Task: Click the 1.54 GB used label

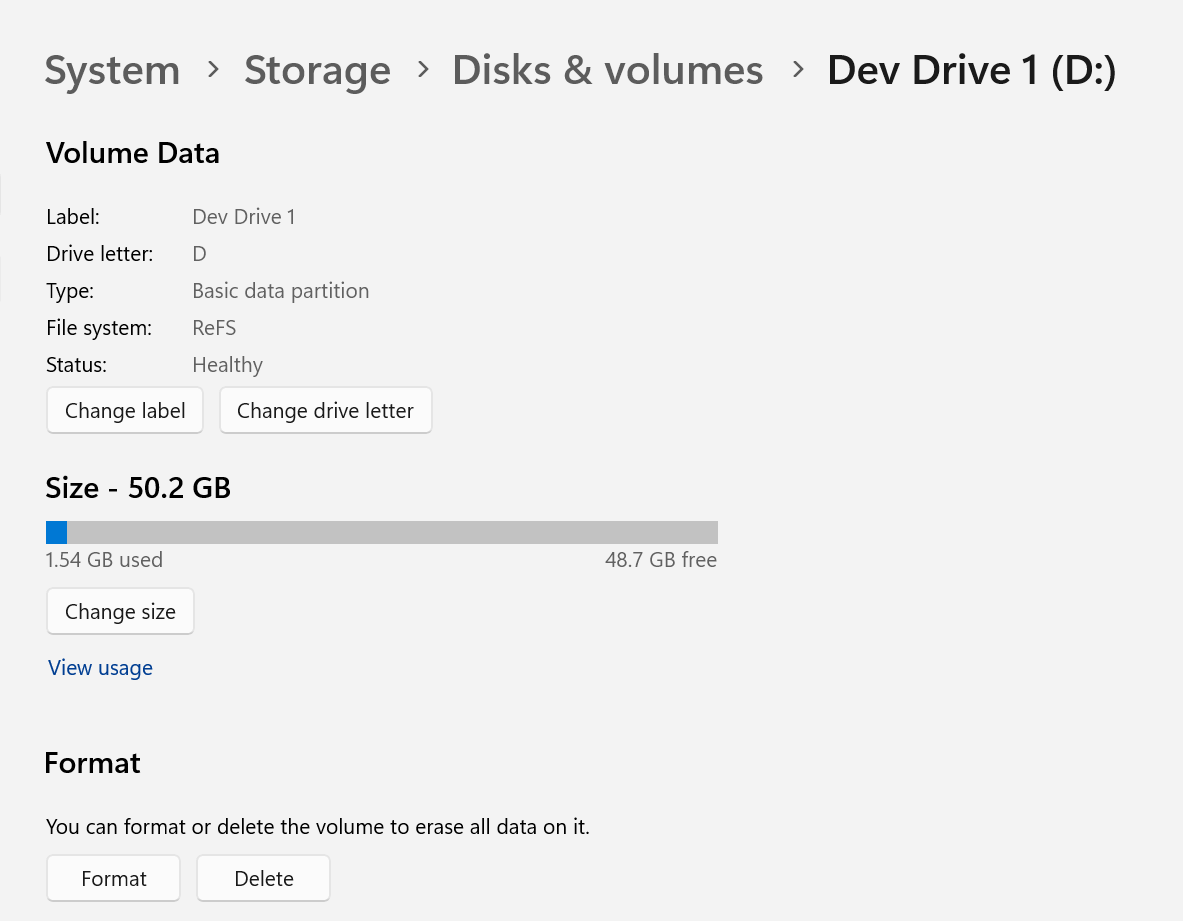Action: pyautogui.click(x=104, y=559)
